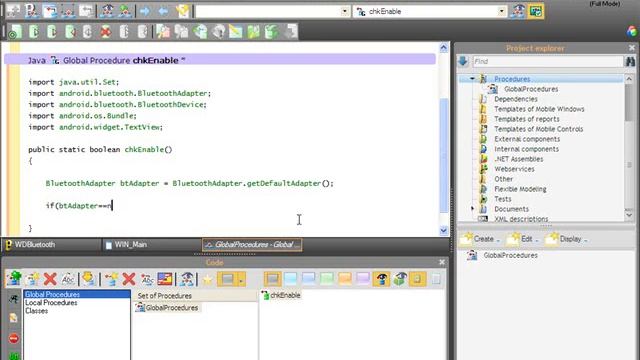The height and width of the screenshot is (360, 640).
Task: Click the blue forward arrow in the top toolbar
Action: [144, 11]
